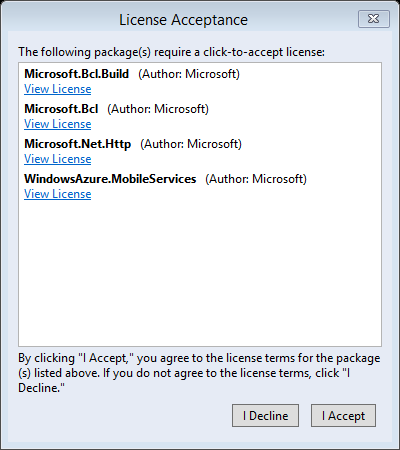400x450 pixels.
Task: Click author label beside WindowsAzure.MobileServices
Action: click(256, 179)
